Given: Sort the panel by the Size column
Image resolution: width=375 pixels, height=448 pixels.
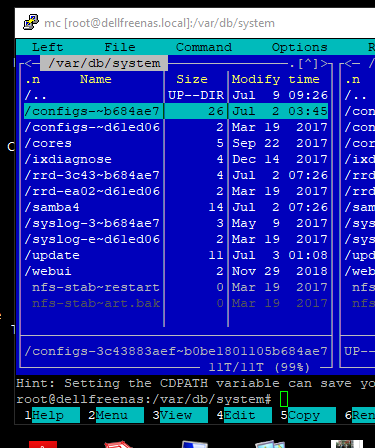Looking at the screenshot, I should [x=192, y=79].
